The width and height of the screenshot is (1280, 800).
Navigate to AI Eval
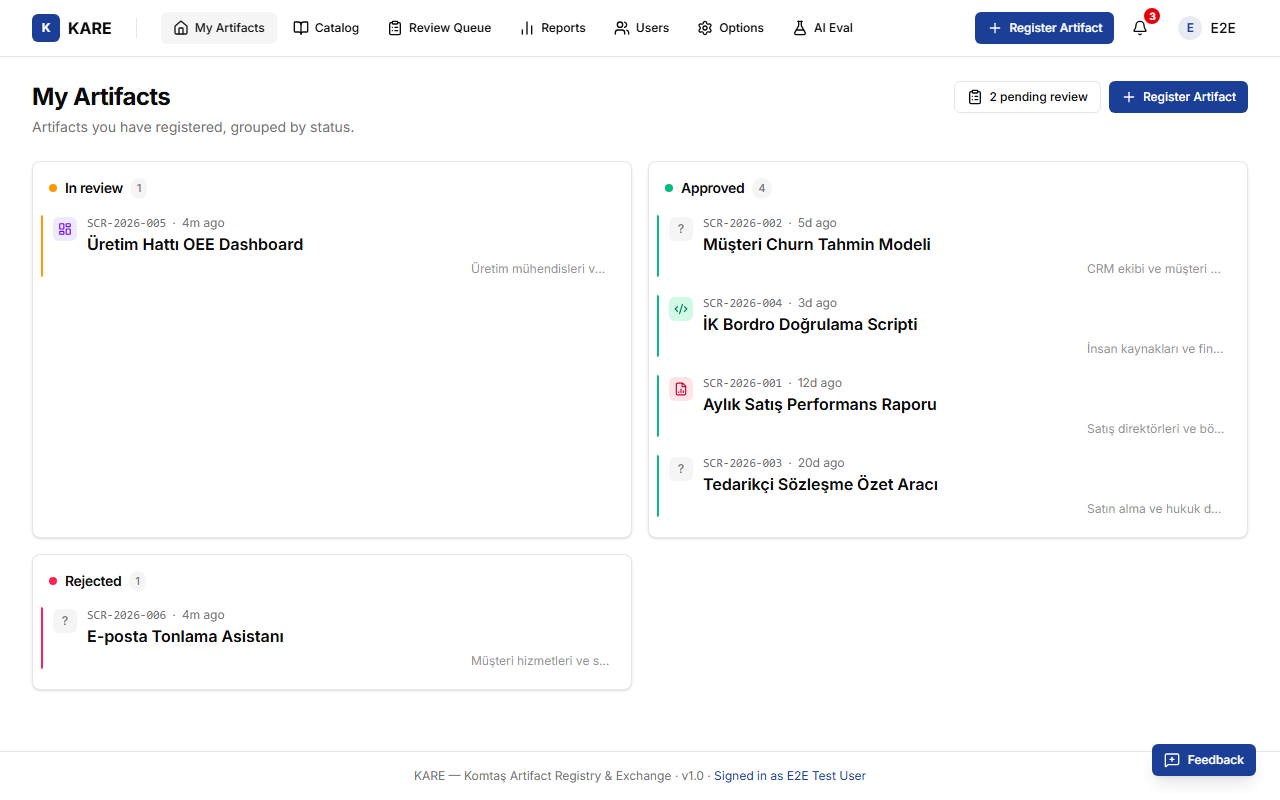click(x=823, y=28)
